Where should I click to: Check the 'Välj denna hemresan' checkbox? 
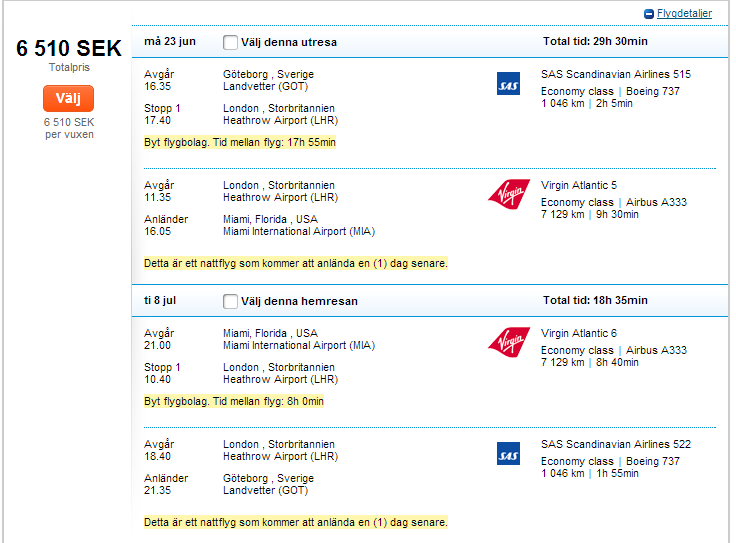point(231,300)
